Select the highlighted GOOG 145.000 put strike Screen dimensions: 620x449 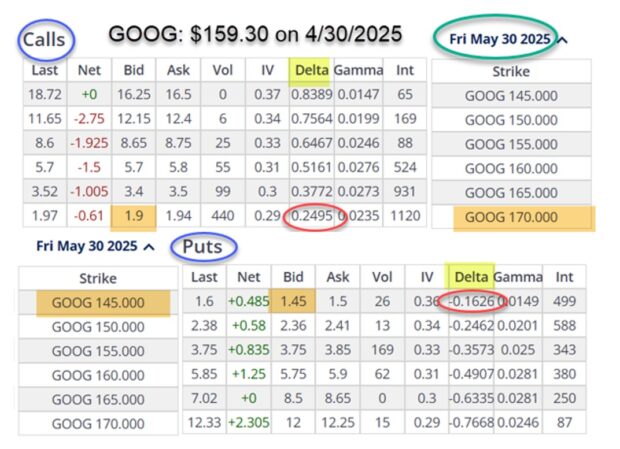[97, 301]
